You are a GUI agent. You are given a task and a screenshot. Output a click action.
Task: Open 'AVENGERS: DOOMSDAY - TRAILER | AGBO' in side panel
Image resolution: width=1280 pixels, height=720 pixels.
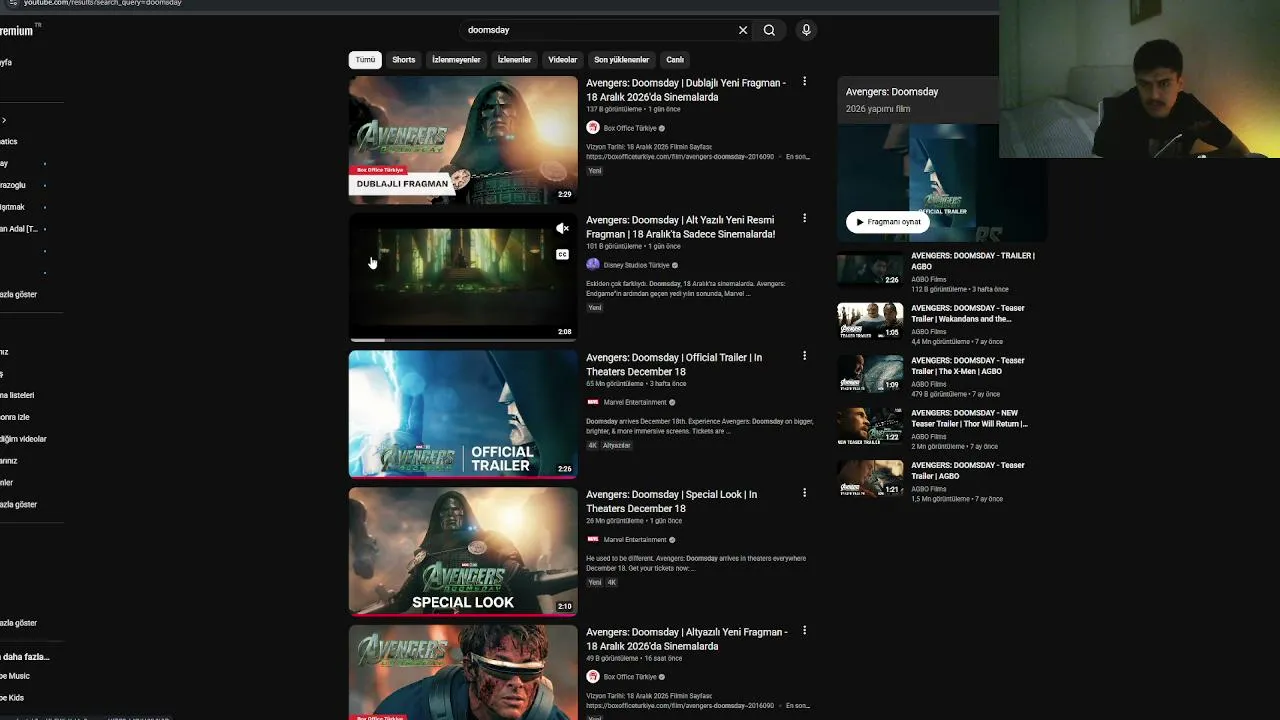pyautogui.click(x=973, y=261)
